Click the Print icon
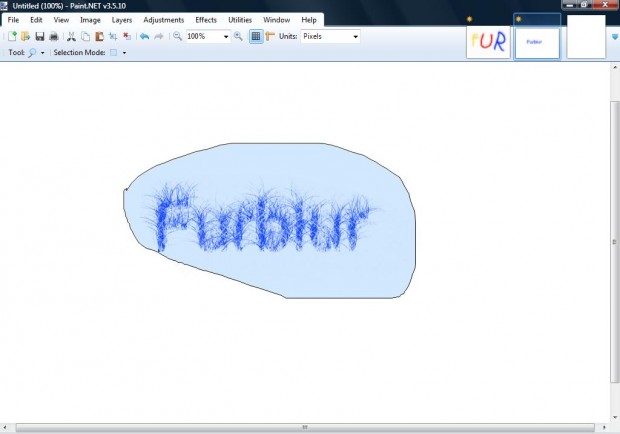Screen dimensions: 620x434 54,36
